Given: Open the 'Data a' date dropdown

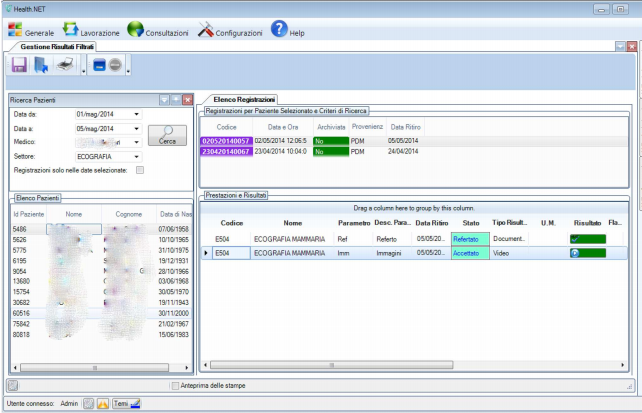Looking at the screenshot, I should click(136, 129).
